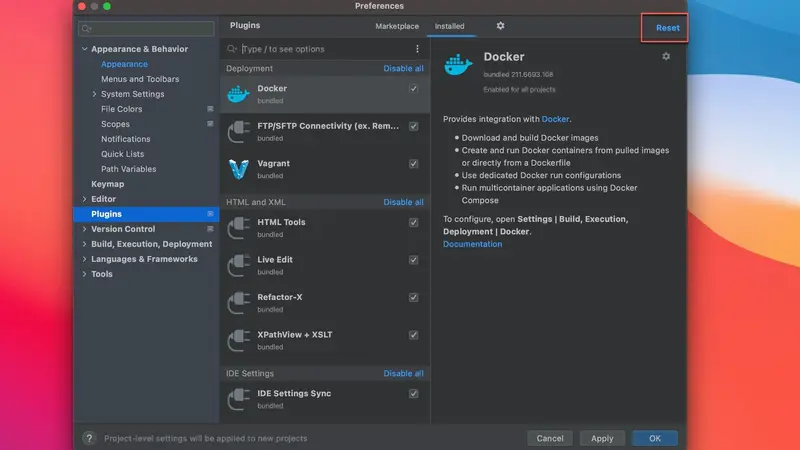Uncheck the Docker plugin checkbox

pos(413,89)
